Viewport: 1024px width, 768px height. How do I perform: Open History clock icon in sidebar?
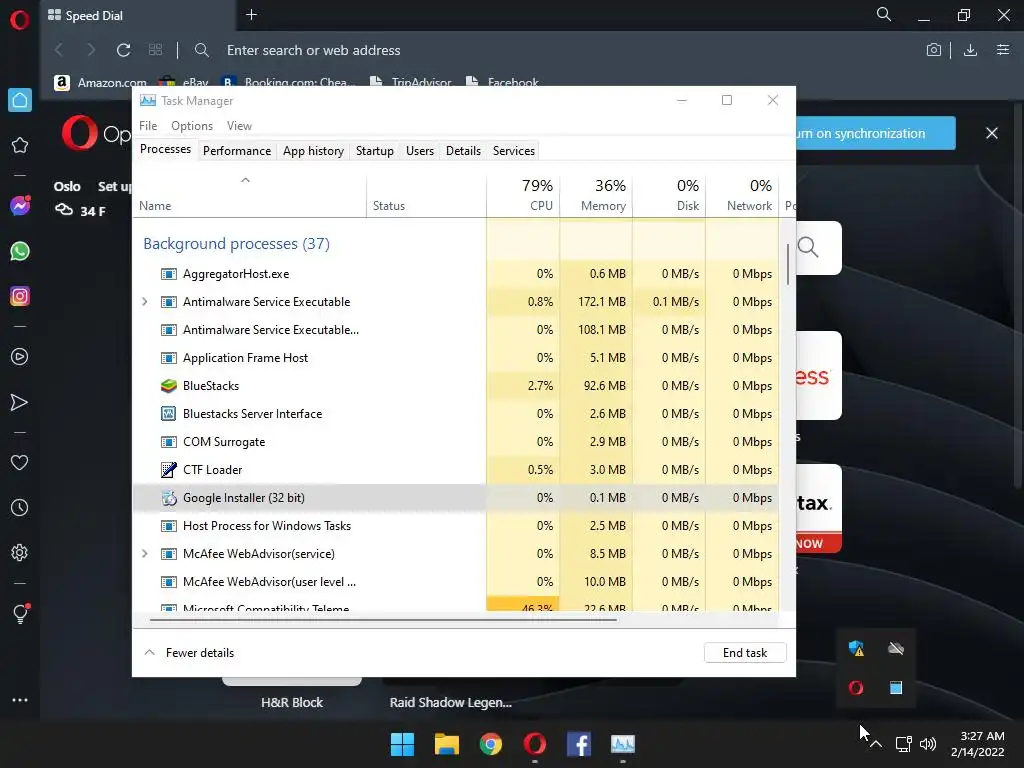click(20, 507)
